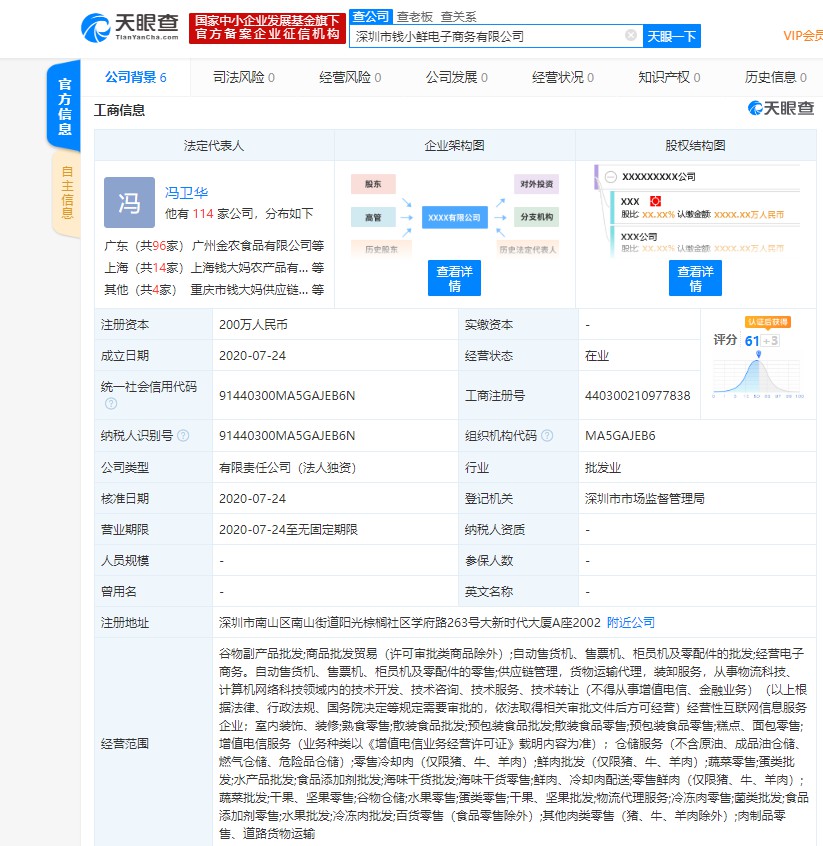Click help icon beside 统一社会信用代码
This screenshot has height=846, width=823.
[111, 403]
